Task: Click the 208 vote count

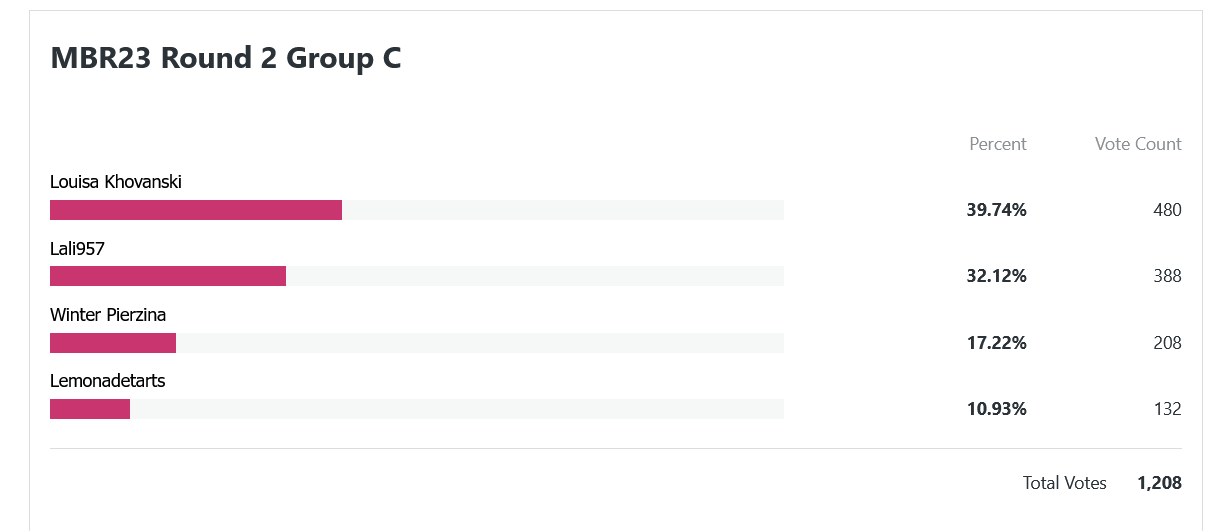Action: [1167, 343]
